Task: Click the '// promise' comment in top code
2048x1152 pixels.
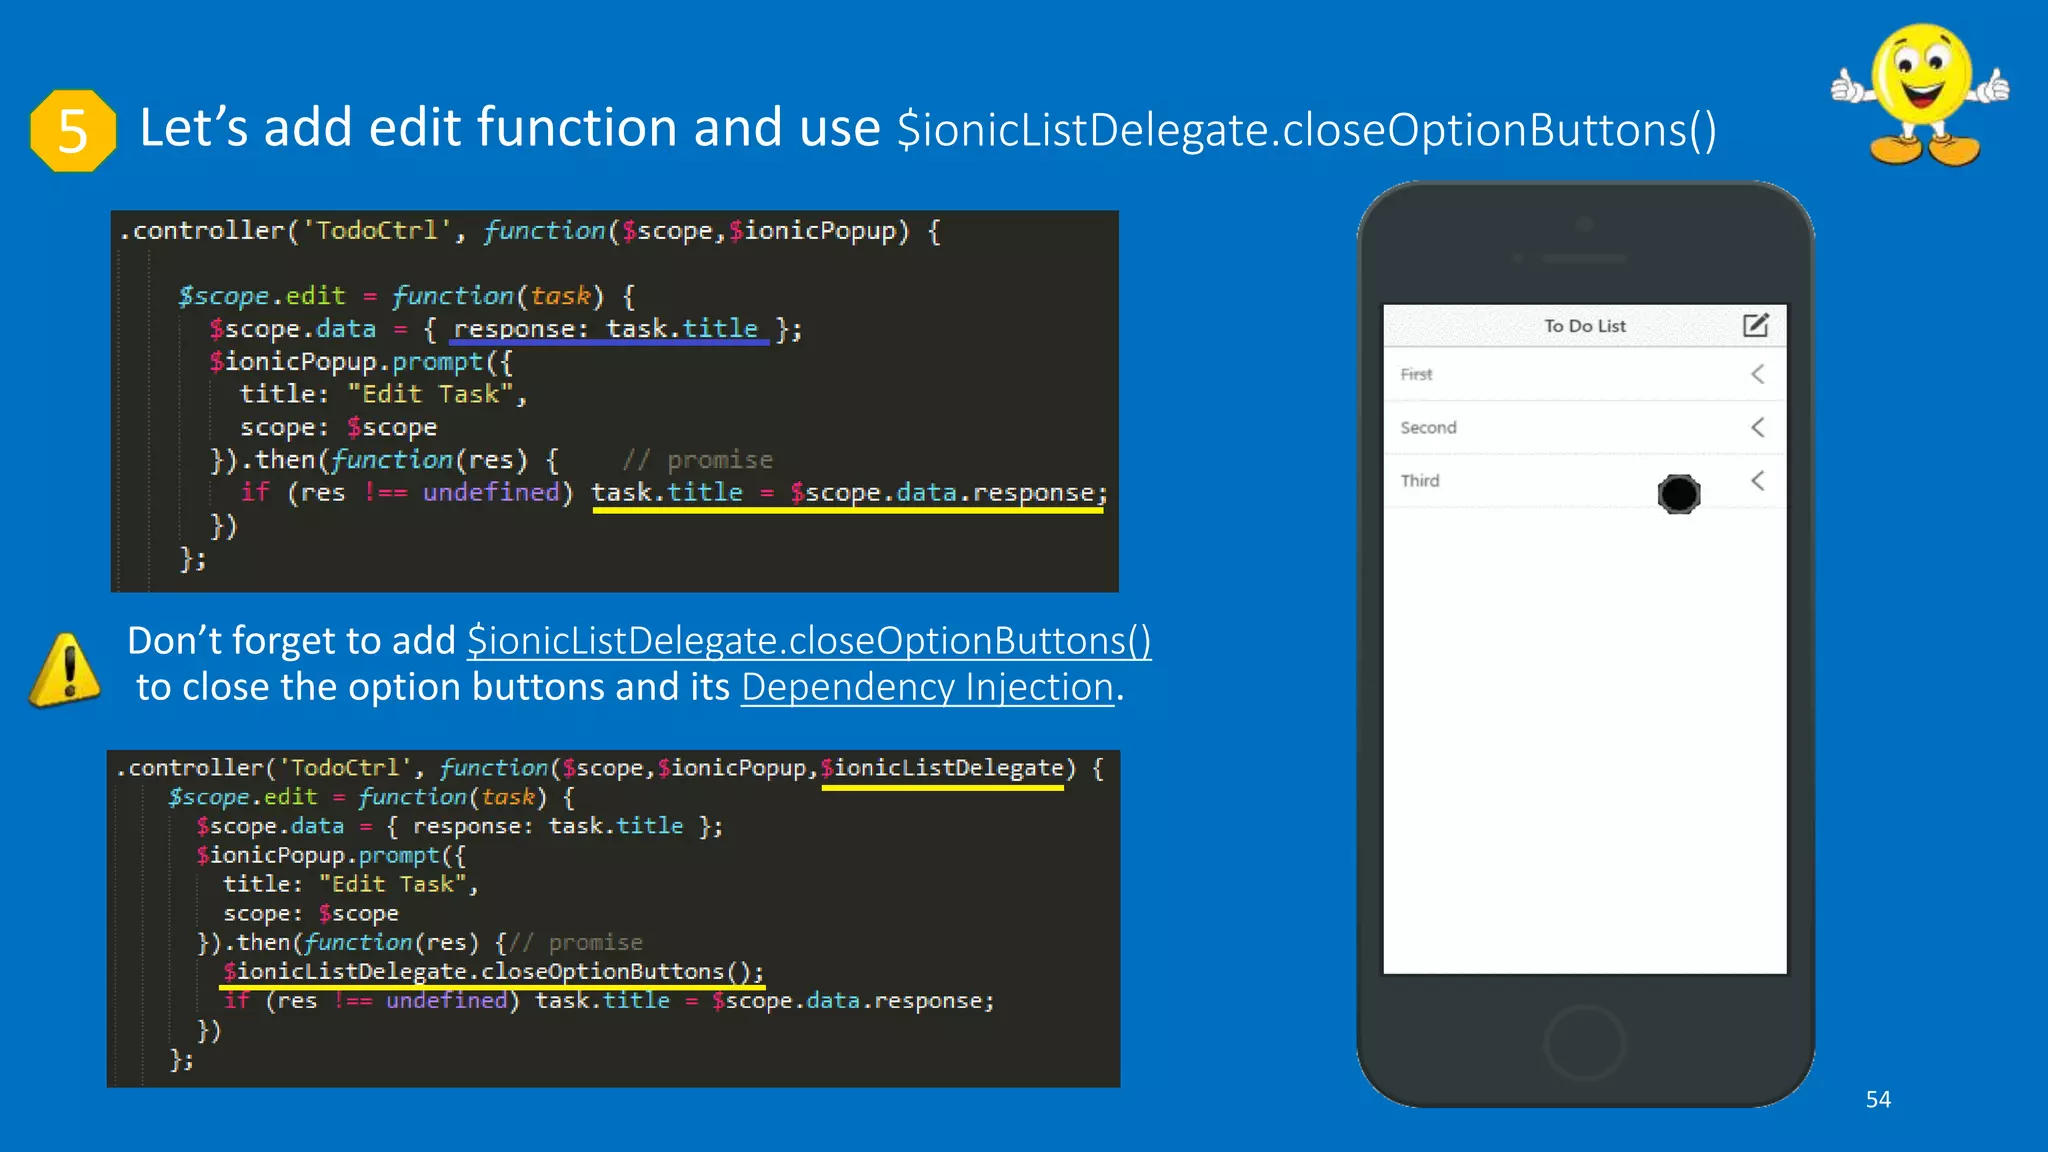Action: pyautogui.click(x=697, y=460)
